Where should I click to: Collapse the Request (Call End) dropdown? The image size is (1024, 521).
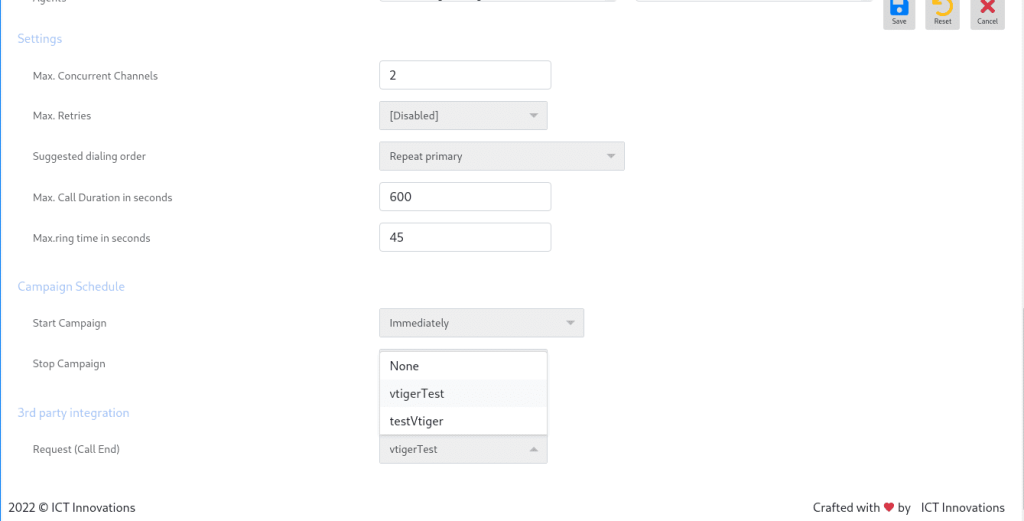click(x=463, y=450)
